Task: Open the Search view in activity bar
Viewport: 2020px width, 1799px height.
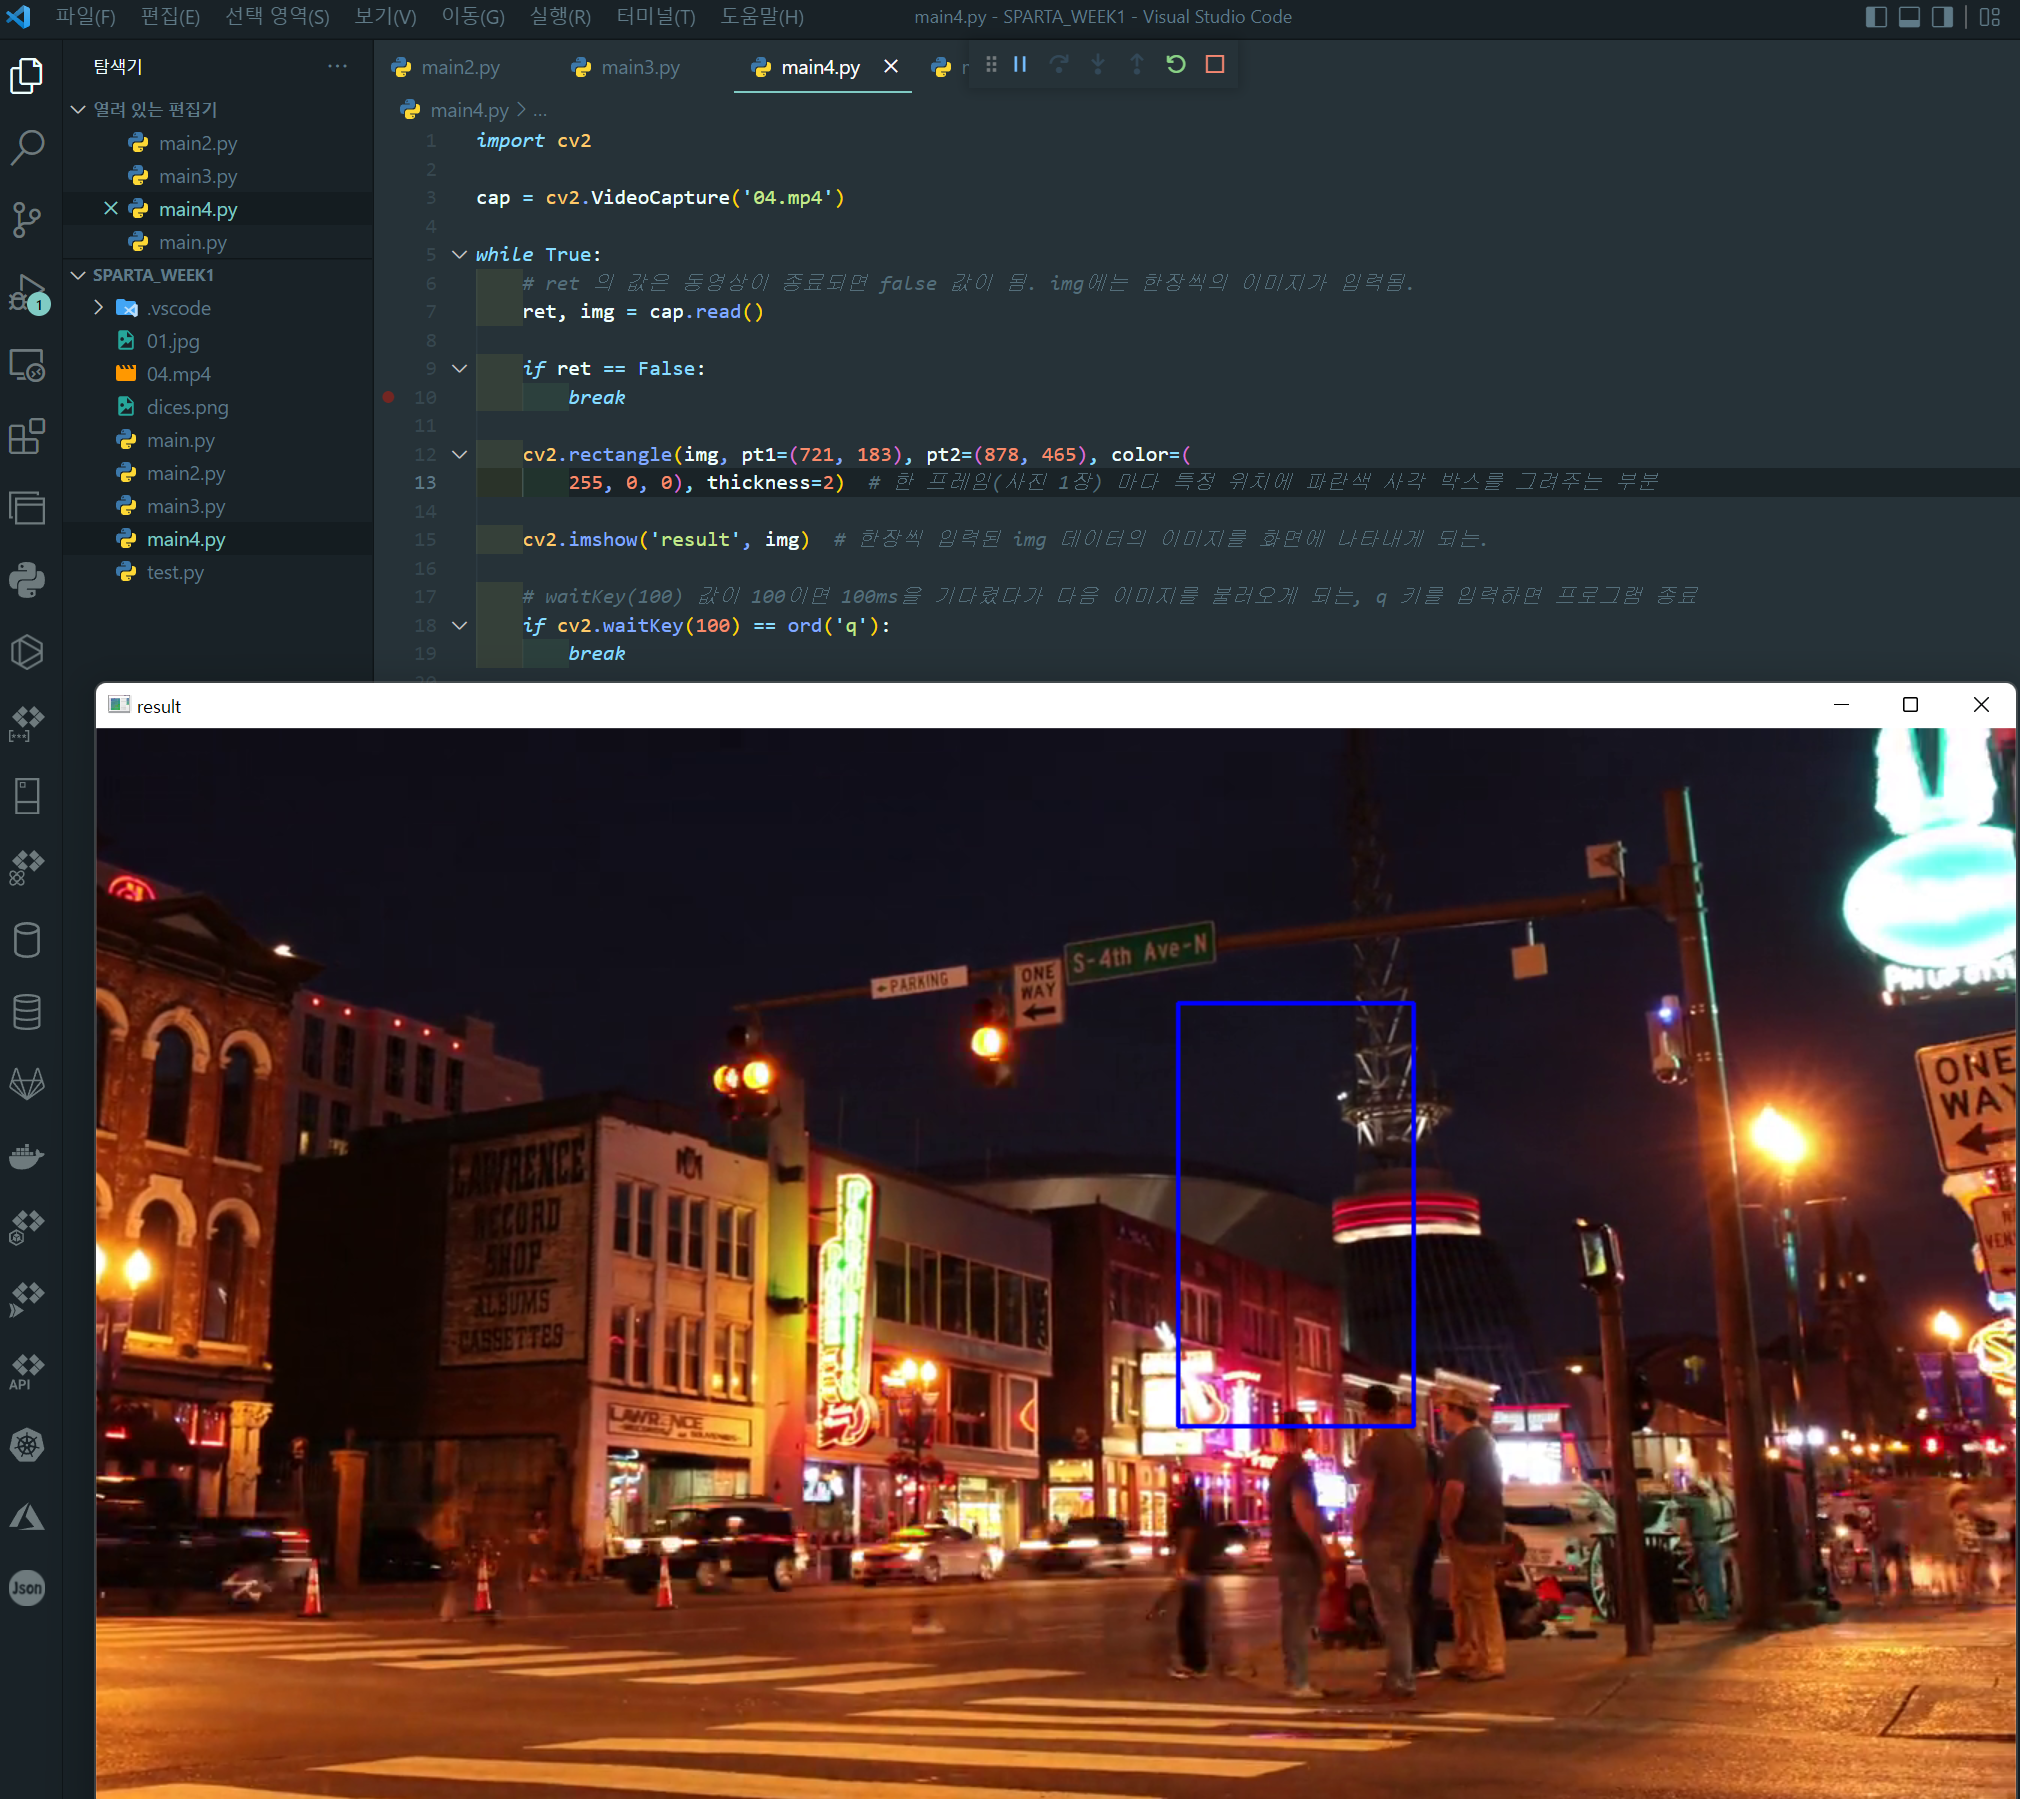Action: pyautogui.click(x=27, y=147)
